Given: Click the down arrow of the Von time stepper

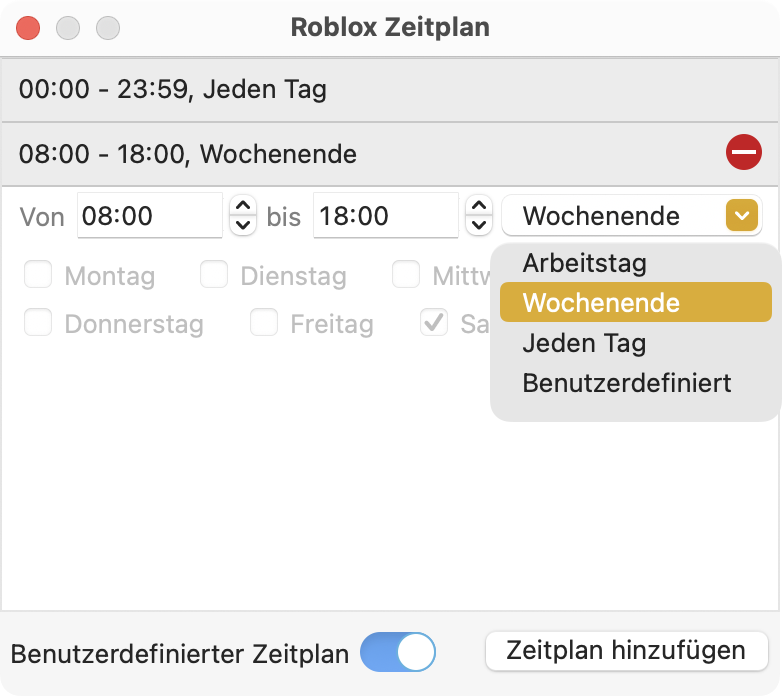Looking at the screenshot, I should (x=243, y=225).
